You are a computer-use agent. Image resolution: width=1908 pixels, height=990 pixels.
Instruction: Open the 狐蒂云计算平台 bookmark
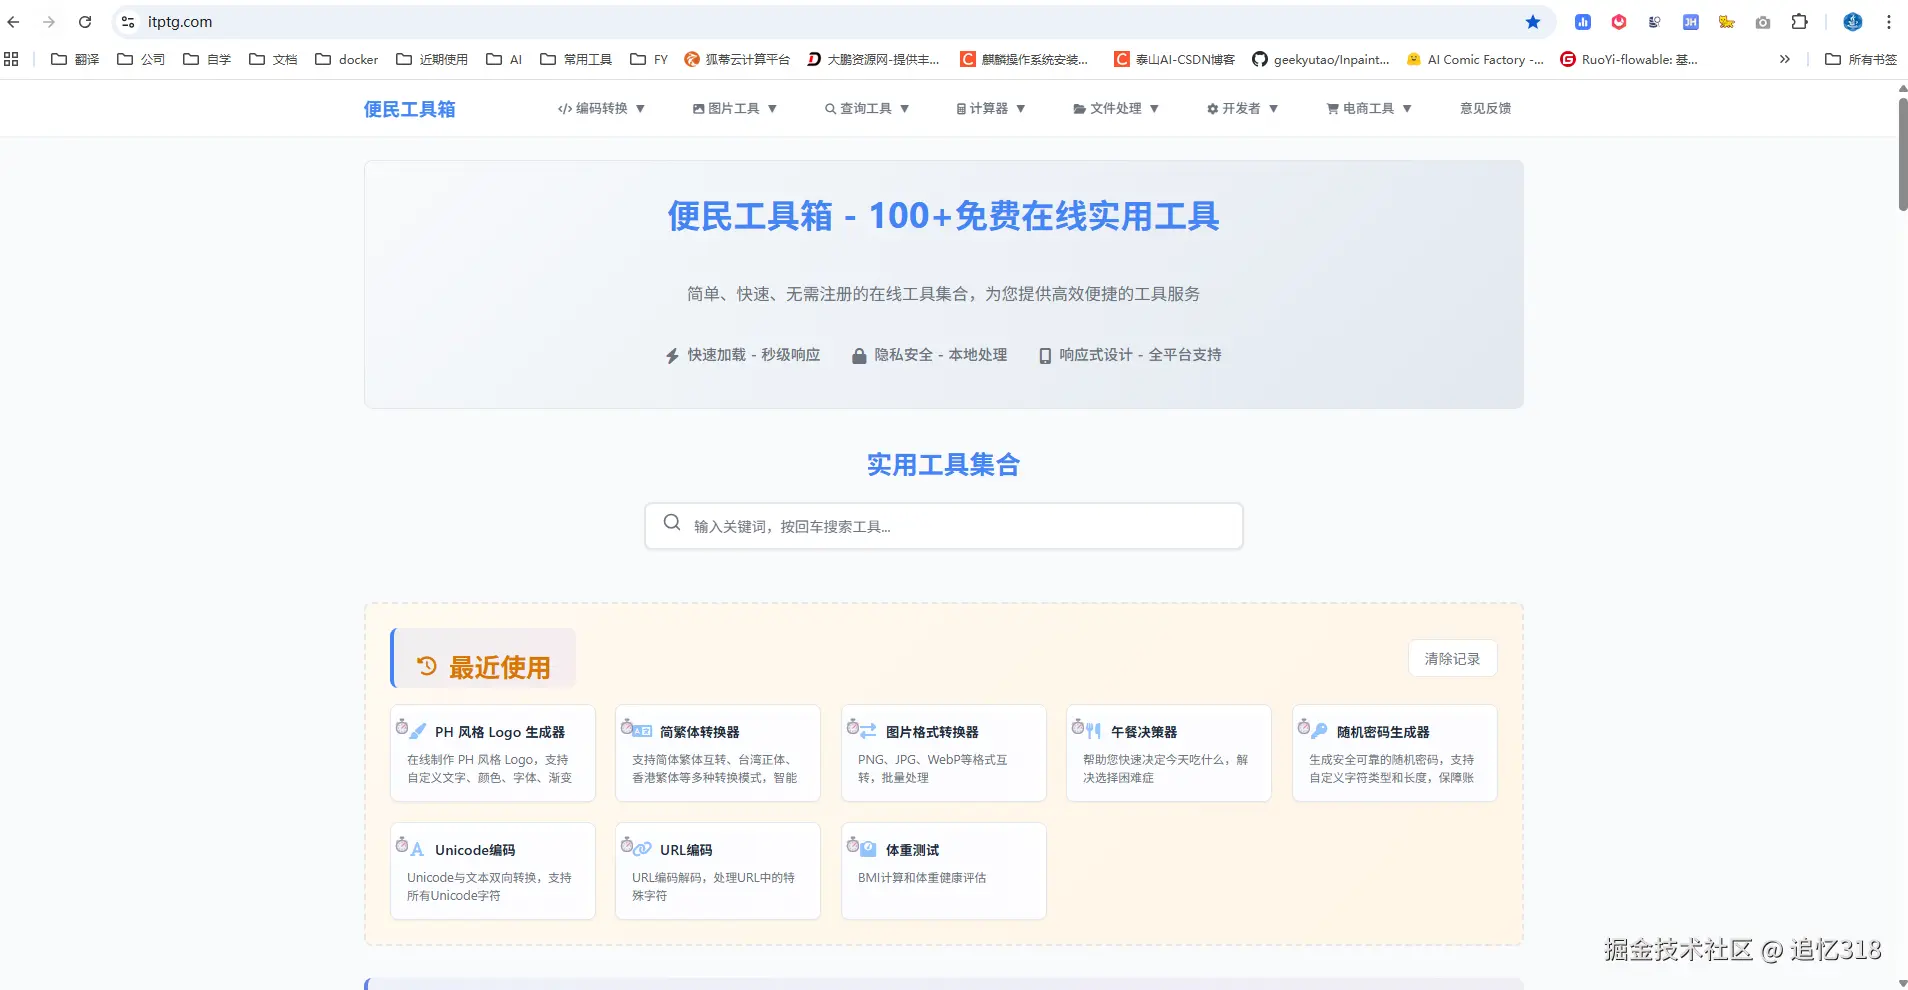pyautogui.click(x=737, y=59)
